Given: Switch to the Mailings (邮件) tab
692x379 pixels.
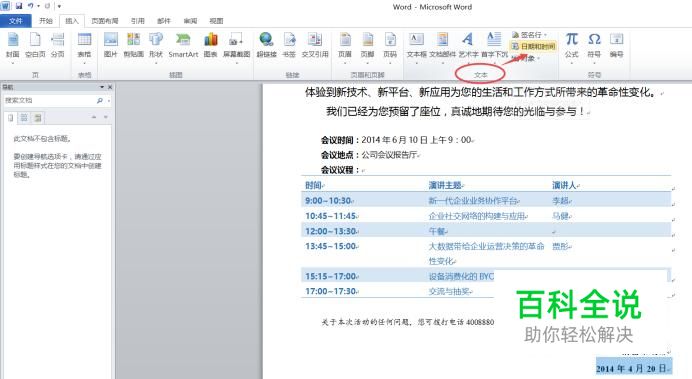Looking at the screenshot, I should pyautogui.click(x=164, y=21).
